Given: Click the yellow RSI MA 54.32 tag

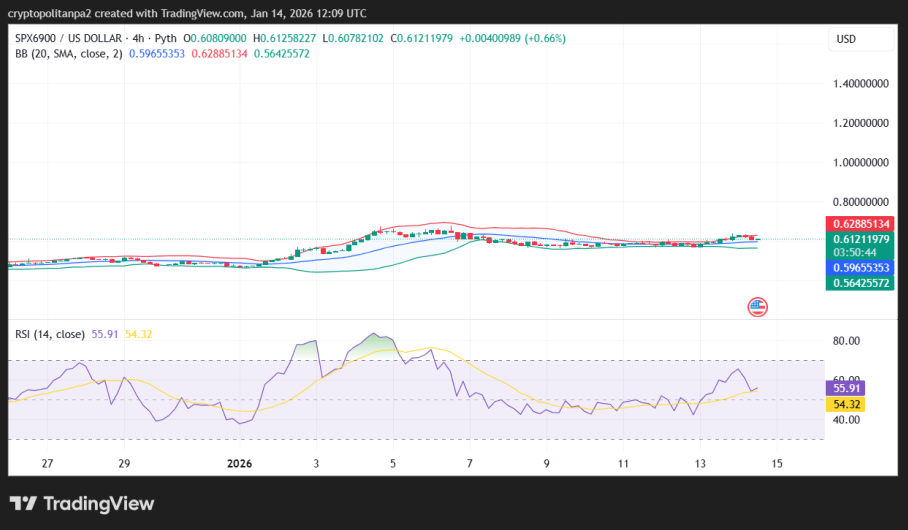Looking at the screenshot, I should 845,404.
